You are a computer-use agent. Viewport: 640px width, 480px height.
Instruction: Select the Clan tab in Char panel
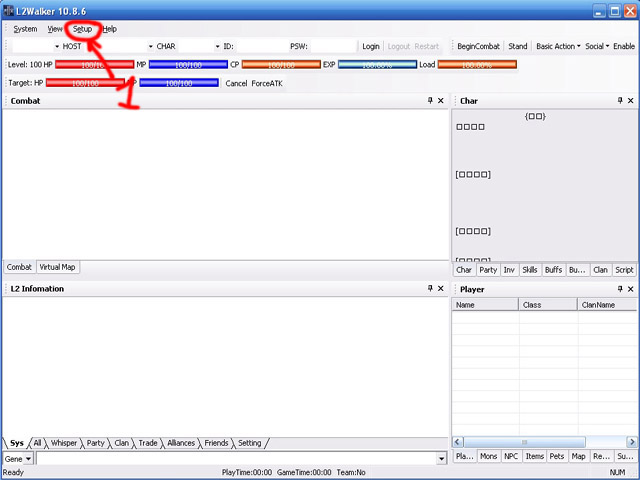(600, 270)
